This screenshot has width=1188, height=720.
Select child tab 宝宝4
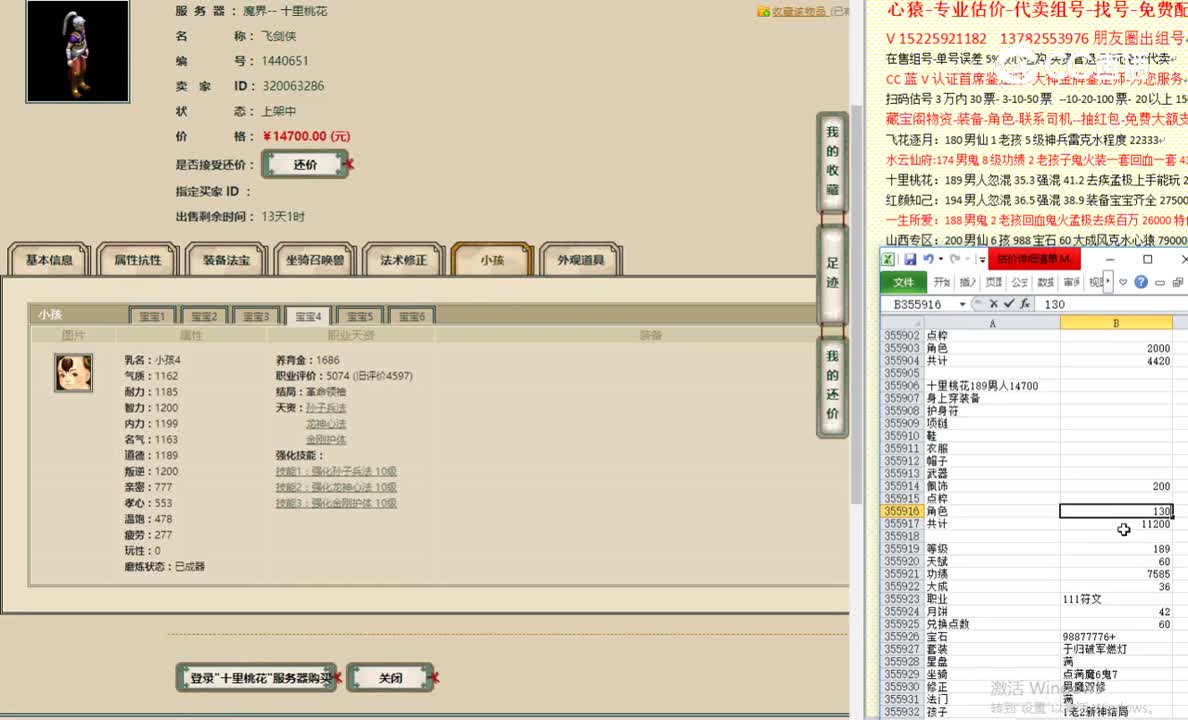coord(308,316)
